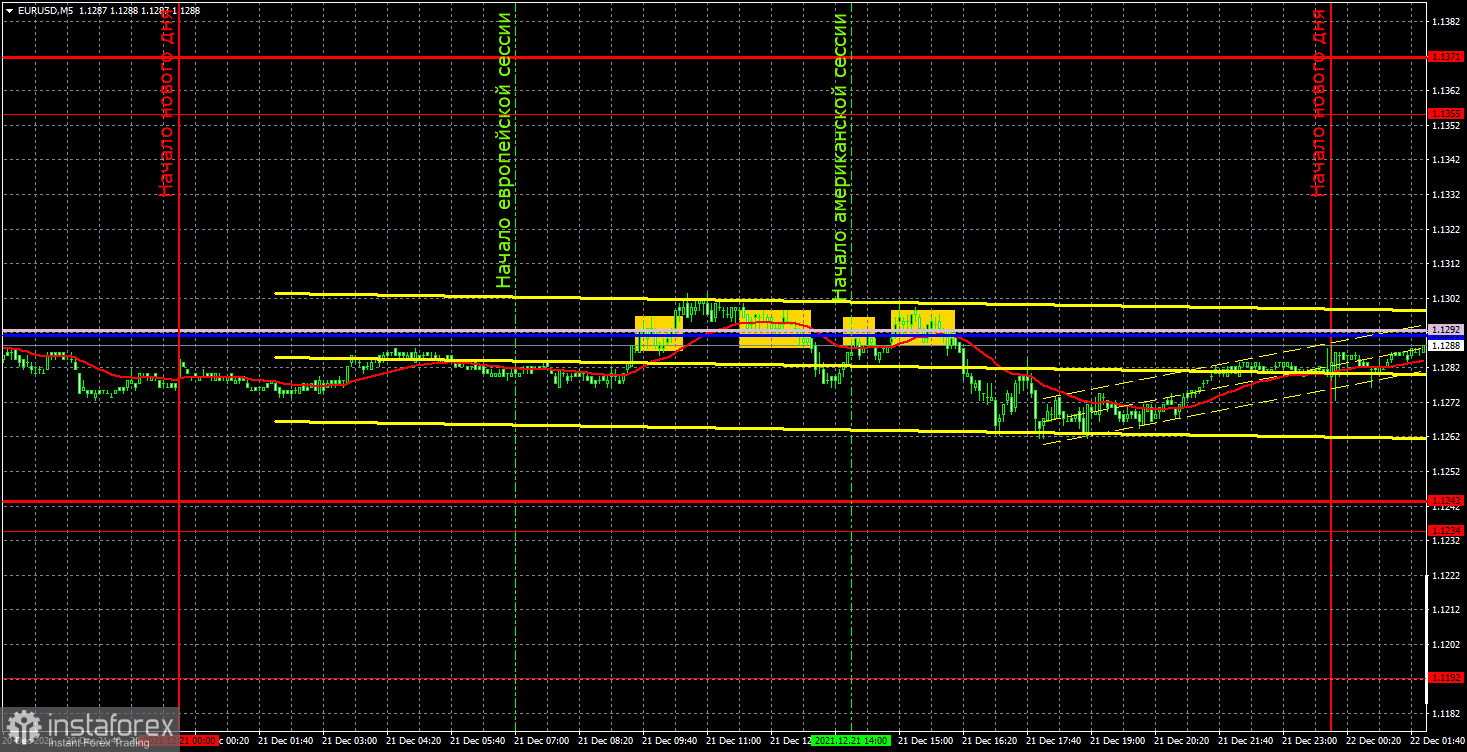Click the 1.1302 price scale value
Viewport: 1467px width, 752px height.
(1446, 299)
